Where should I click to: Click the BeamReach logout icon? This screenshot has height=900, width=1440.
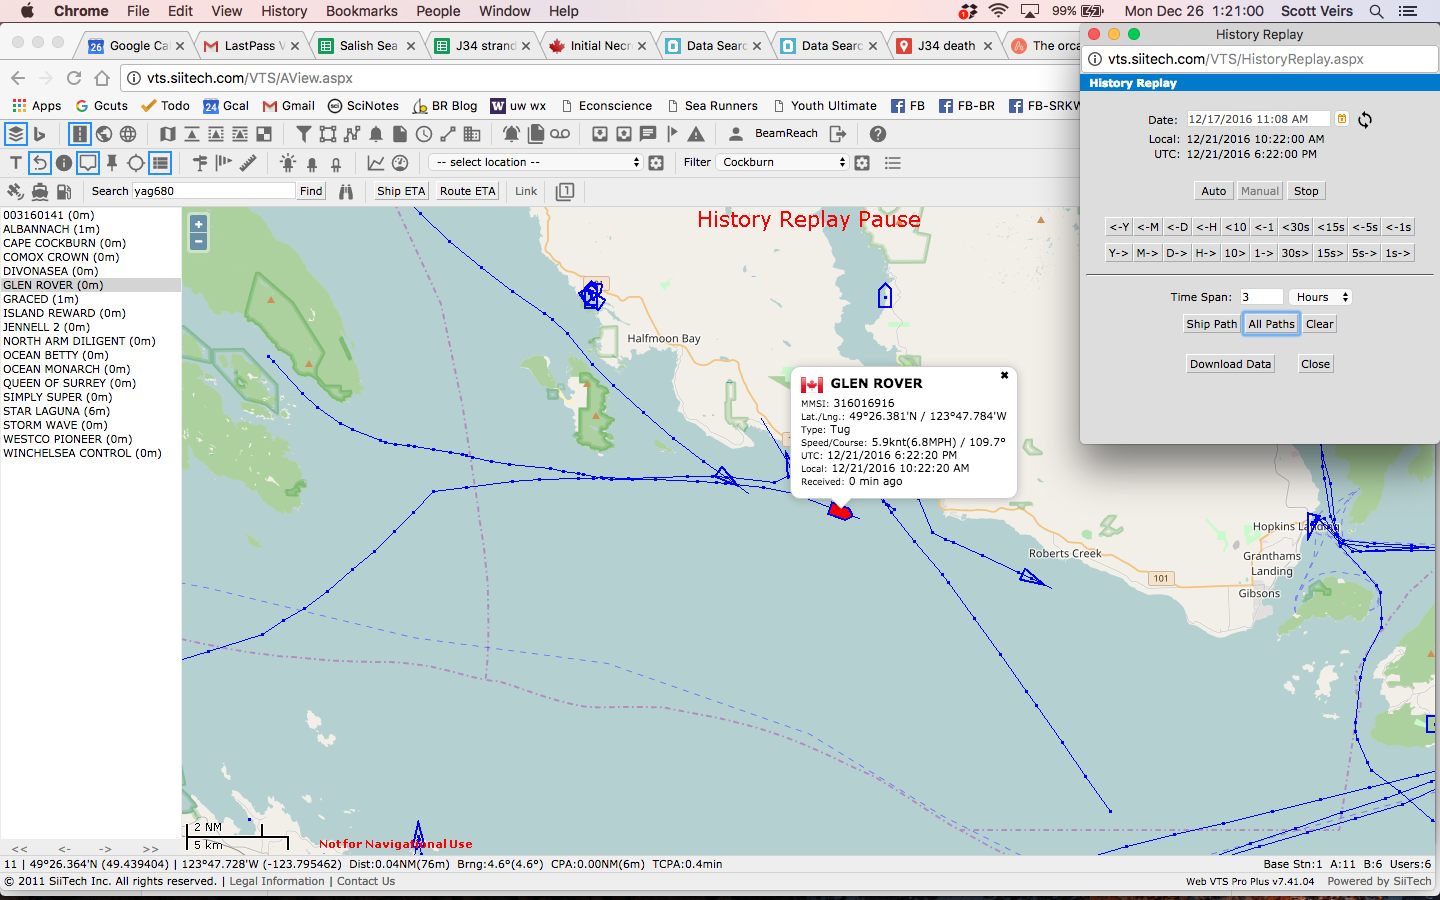pyautogui.click(x=838, y=134)
